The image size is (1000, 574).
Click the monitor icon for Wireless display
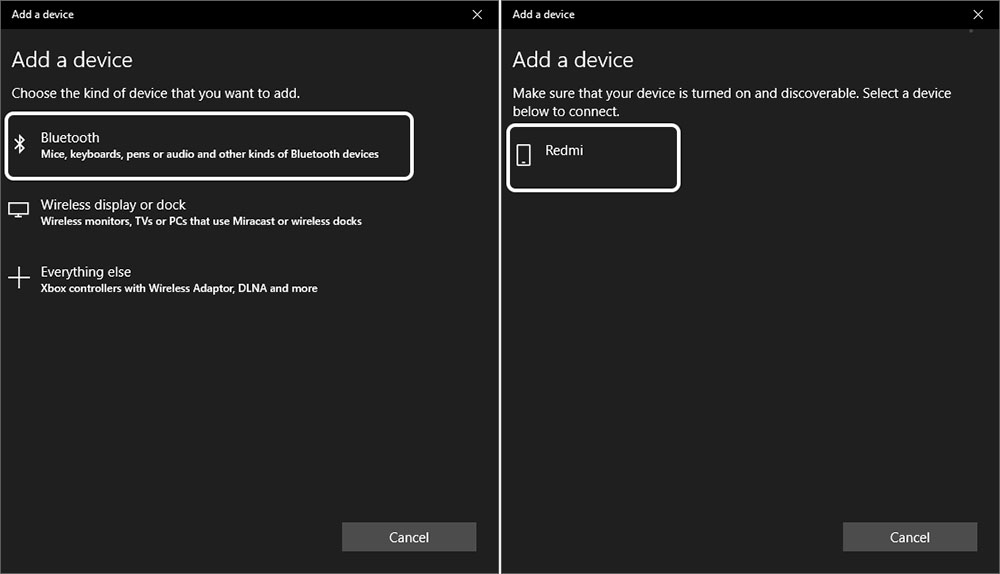click(19, 211)
